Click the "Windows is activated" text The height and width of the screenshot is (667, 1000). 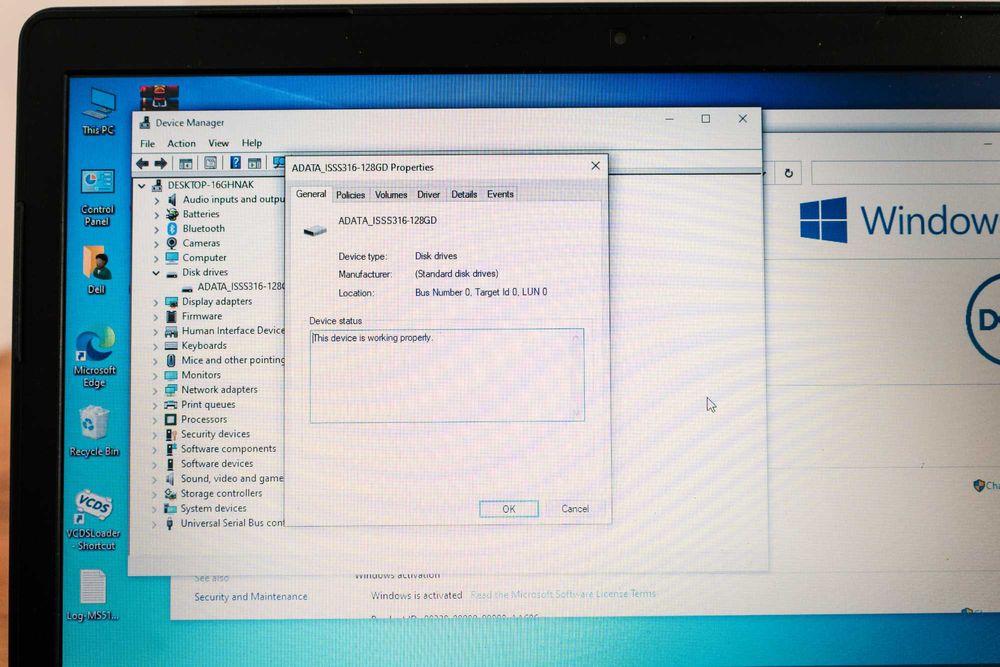coord(416,596)
